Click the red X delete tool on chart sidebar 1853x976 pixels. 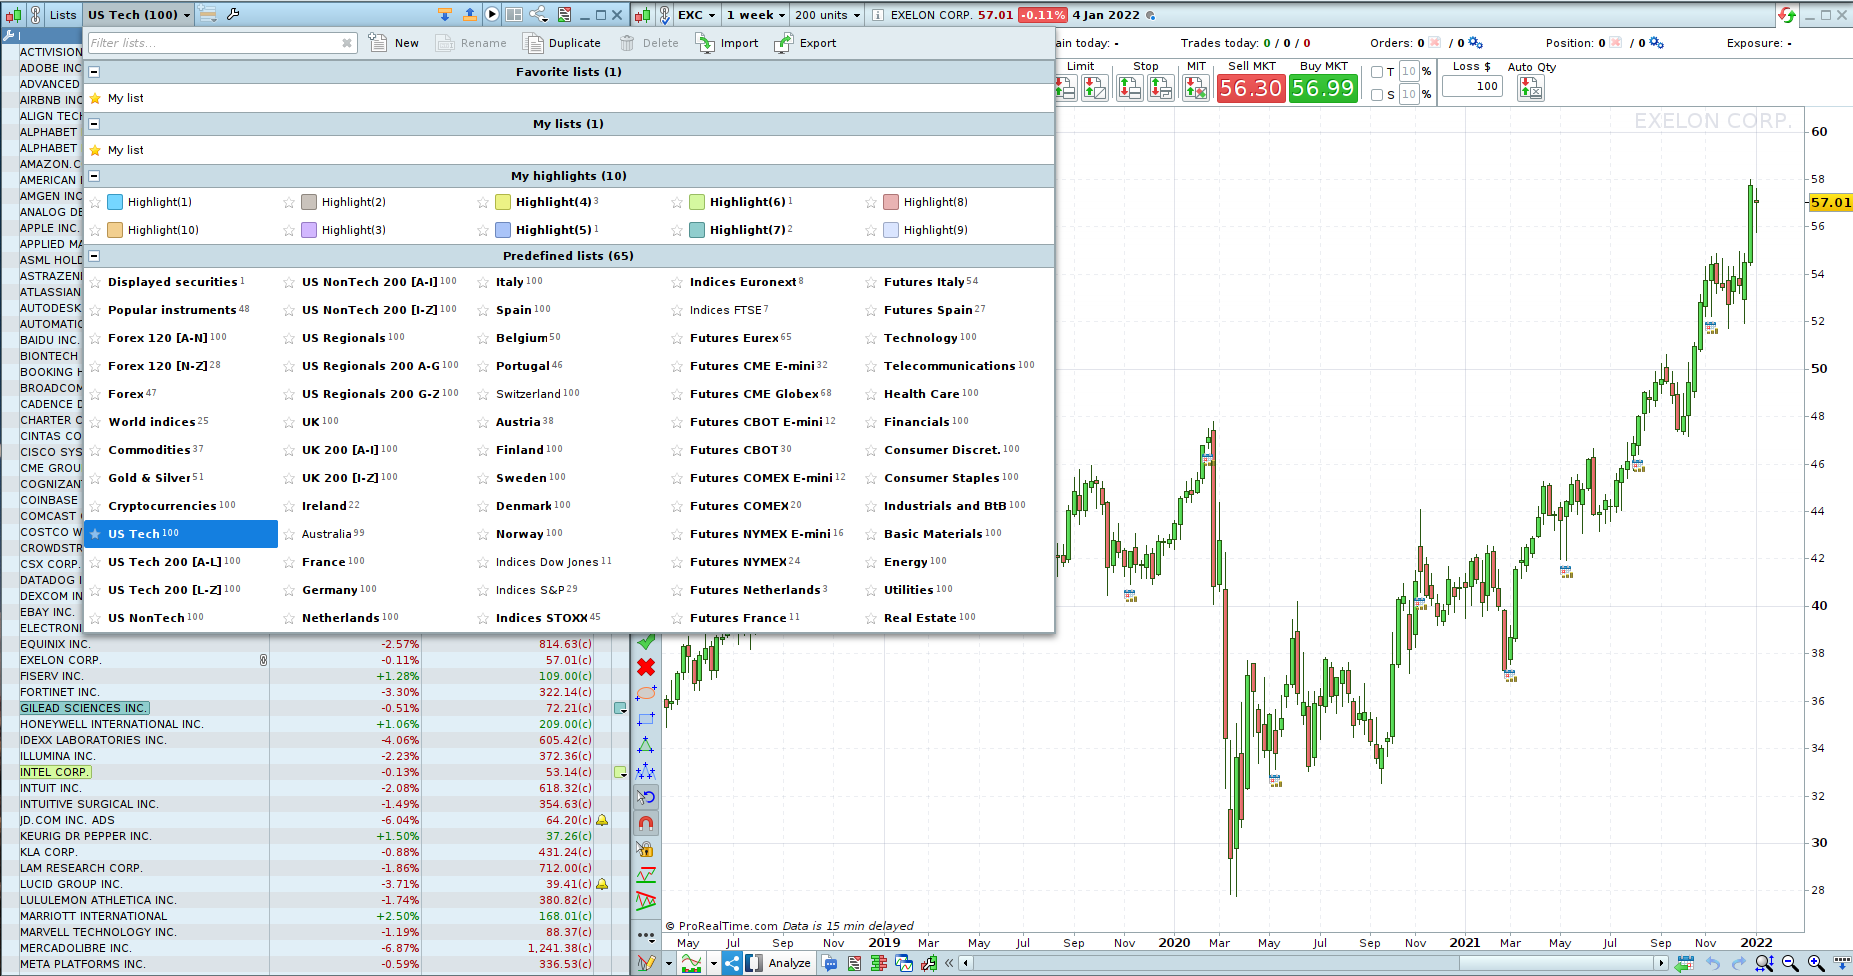pos(646,667)
